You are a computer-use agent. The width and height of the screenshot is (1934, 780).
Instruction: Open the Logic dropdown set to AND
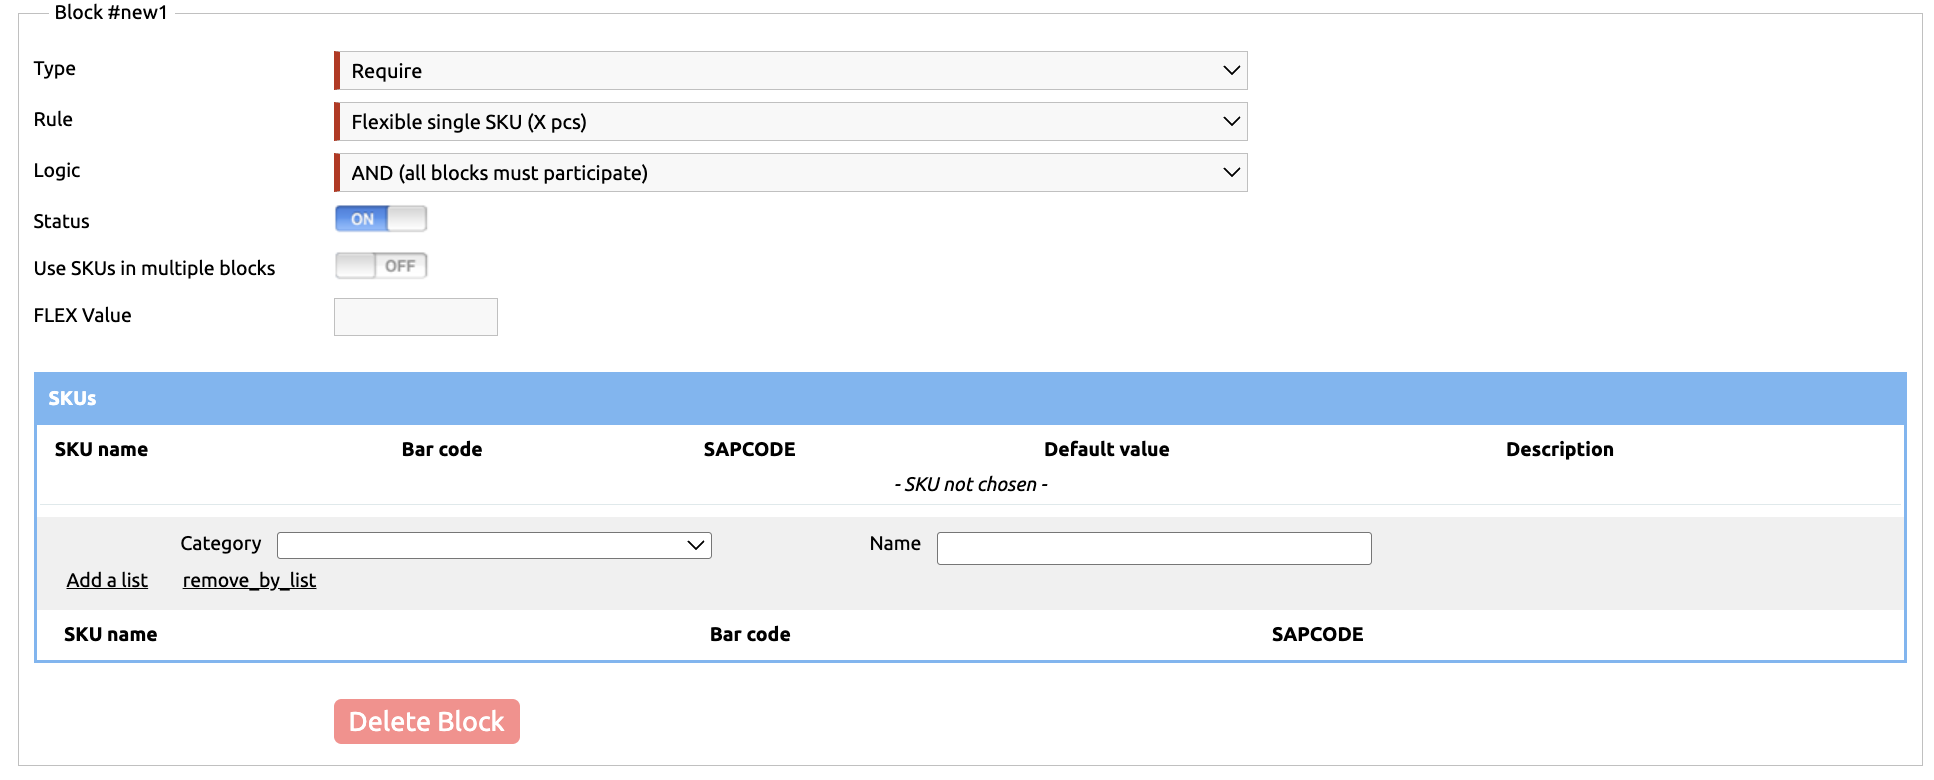tap(790, 173)
